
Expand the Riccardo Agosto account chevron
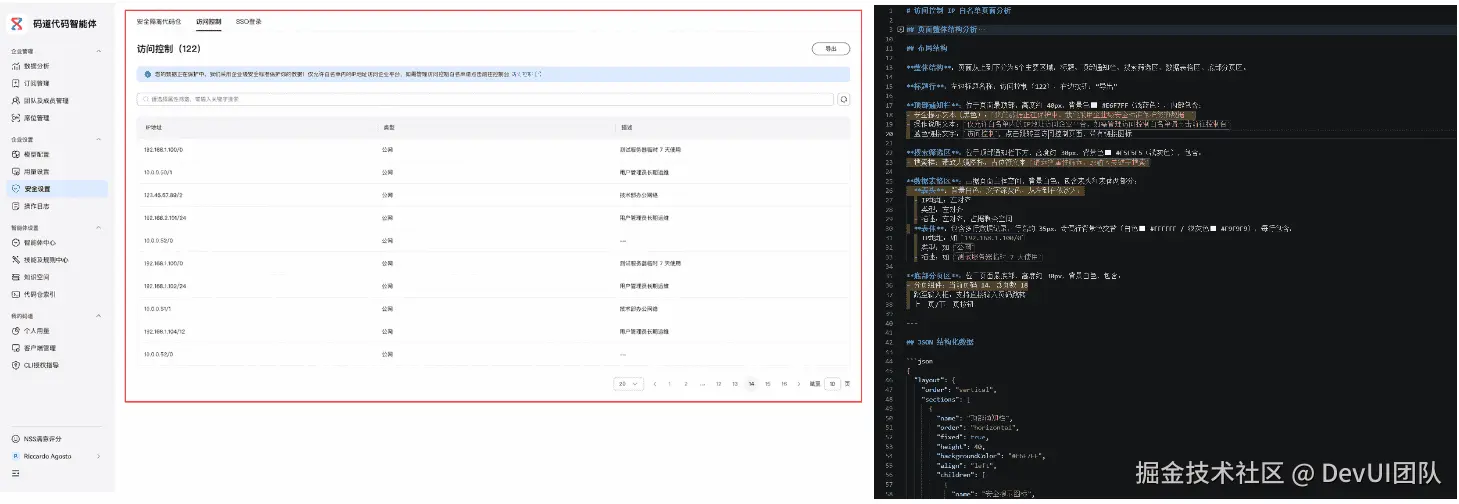pos(98,456)
